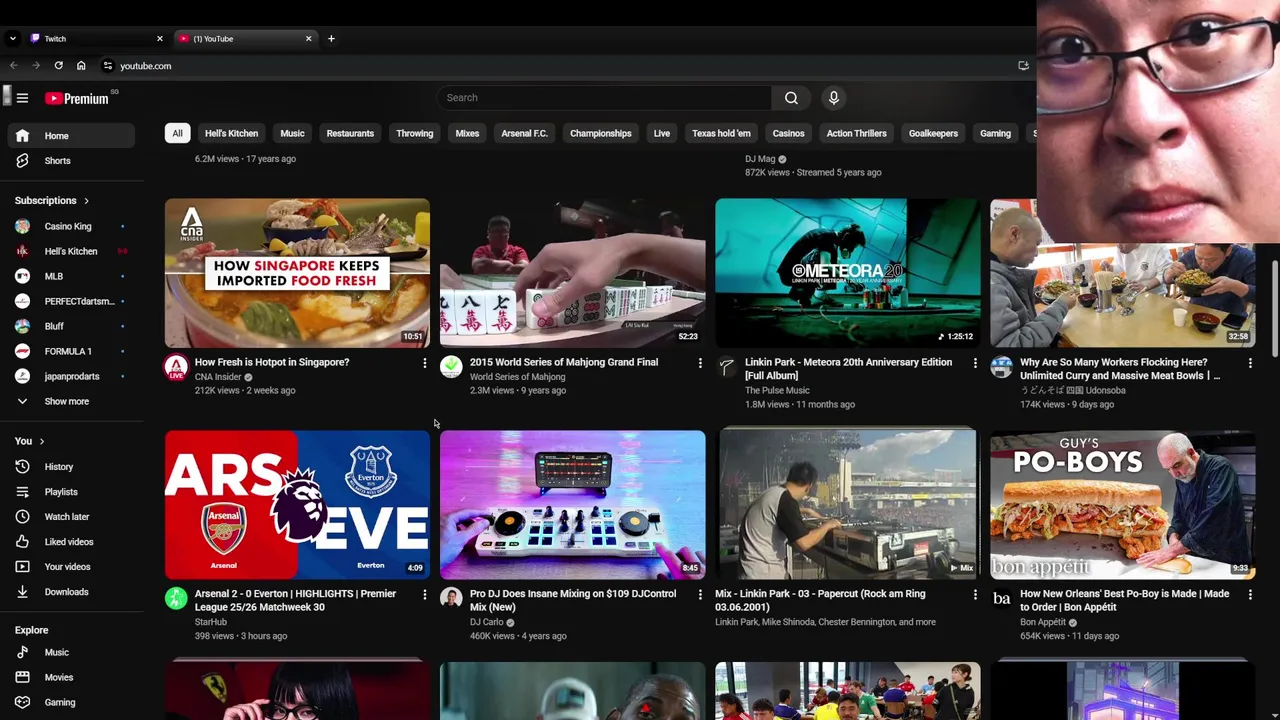Image resolution: width=1280 pixels, height=720 pixels.
Task: Open Bon Appétit channel link
Action: (1043, 622)
